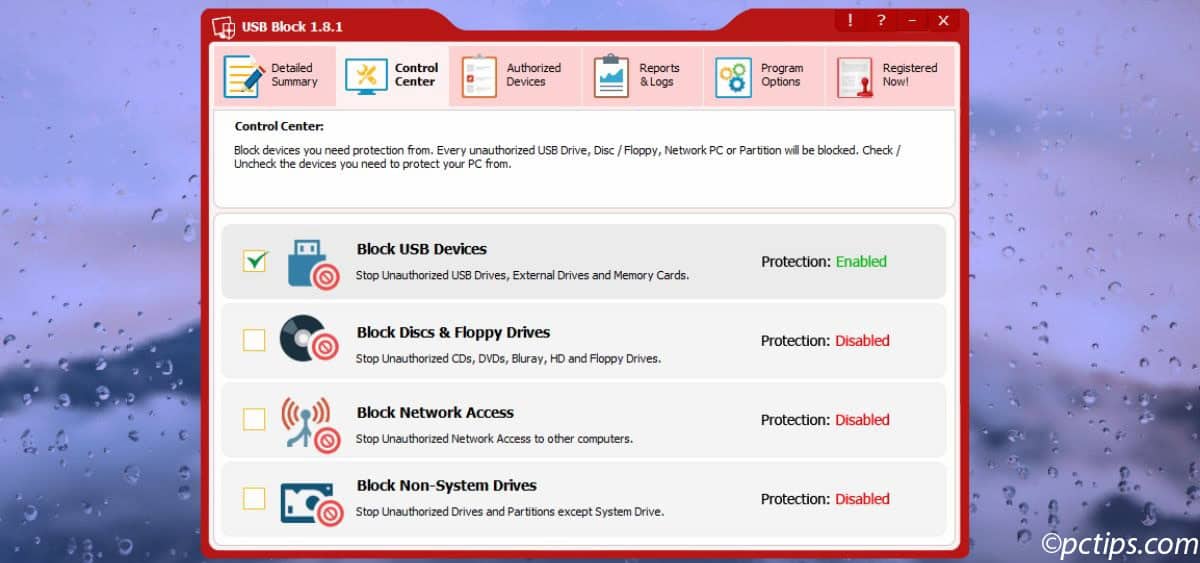
Task: Select the Control Center wrench monitor icon
Action: click(x=366, y=76)
